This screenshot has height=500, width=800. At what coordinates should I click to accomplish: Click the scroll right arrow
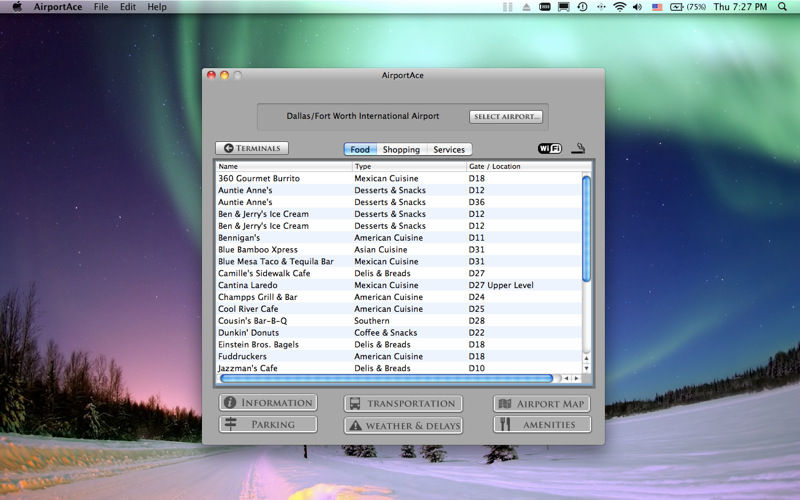577,378
